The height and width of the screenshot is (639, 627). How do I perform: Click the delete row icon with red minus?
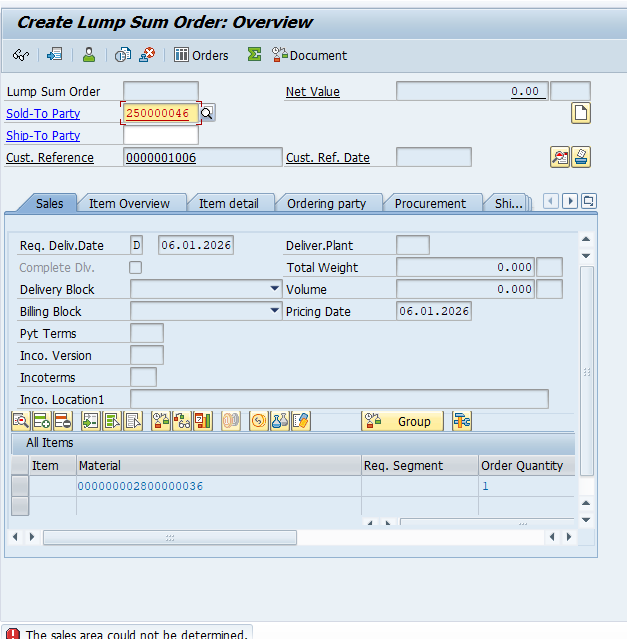click(x=62, y=421)
